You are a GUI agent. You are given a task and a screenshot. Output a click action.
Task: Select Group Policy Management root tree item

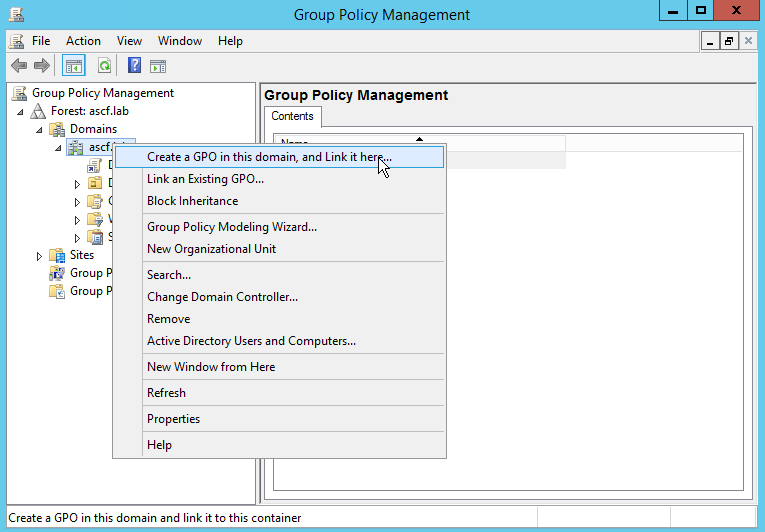pos(103,93)
